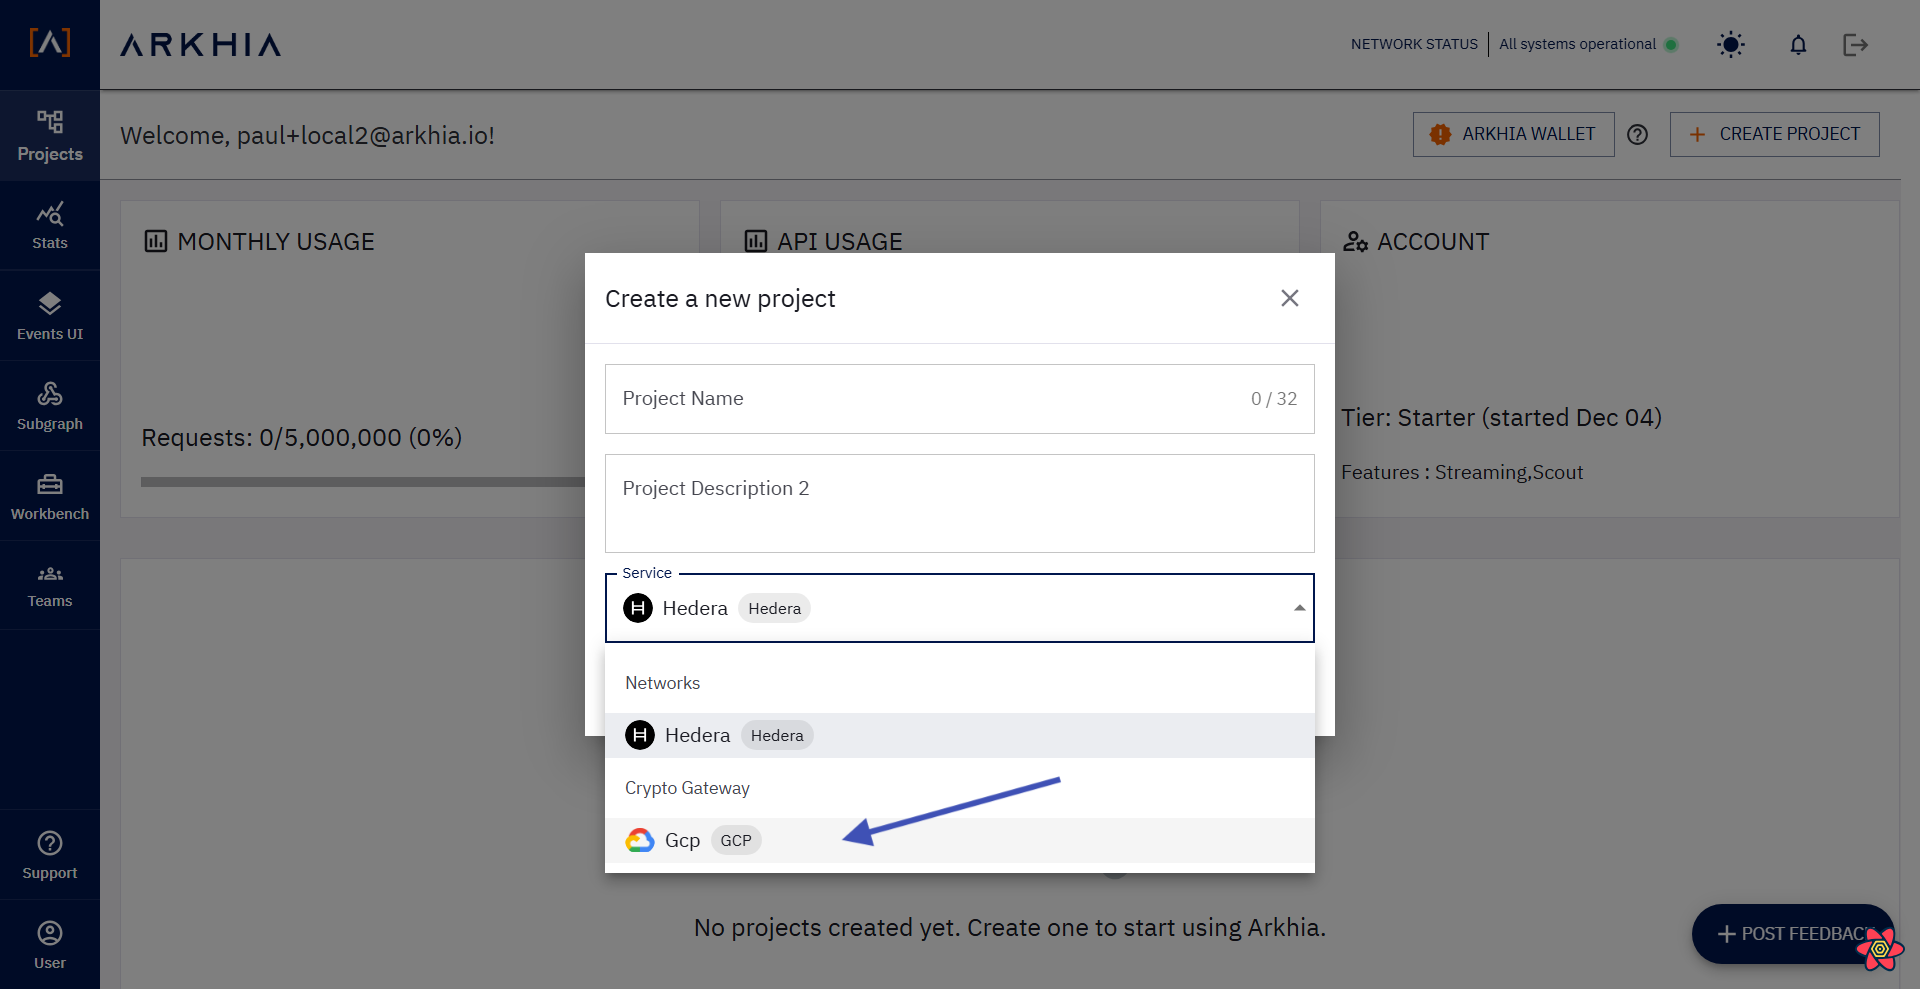The height and width of the screenshot is (989, 1920).
Task: Navigate to the Subgraph section
Action: click(50, 405)
